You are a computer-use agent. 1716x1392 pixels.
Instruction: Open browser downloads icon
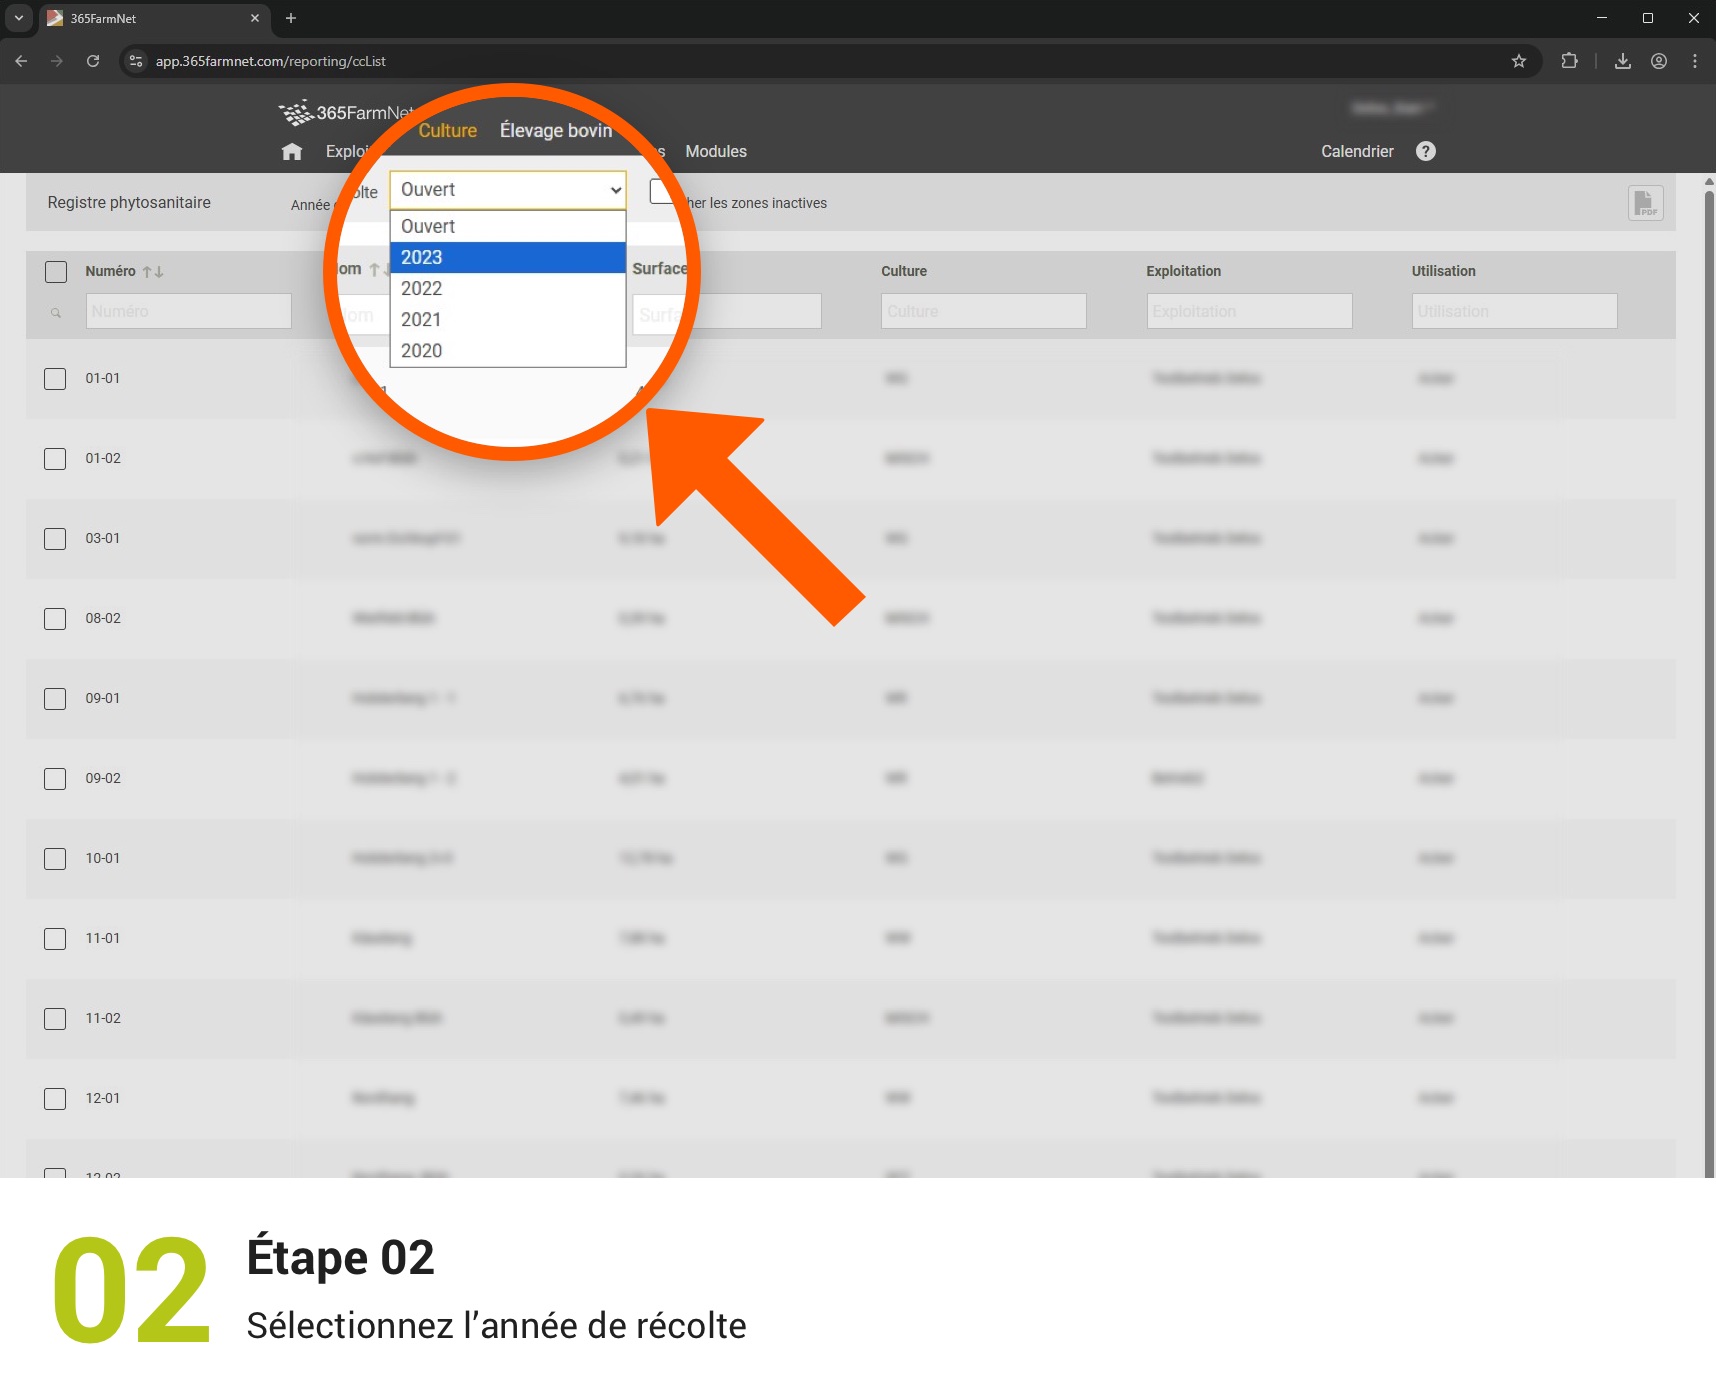pos(1622,61)
